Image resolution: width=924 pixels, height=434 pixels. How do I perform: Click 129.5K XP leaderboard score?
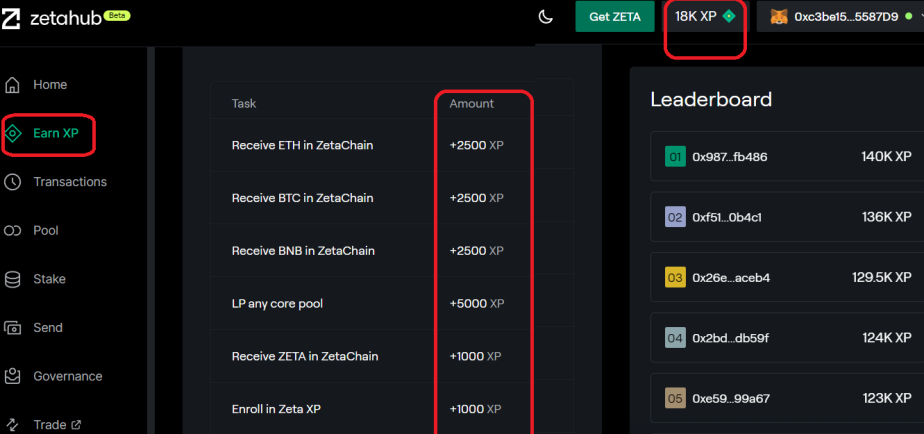882,277
